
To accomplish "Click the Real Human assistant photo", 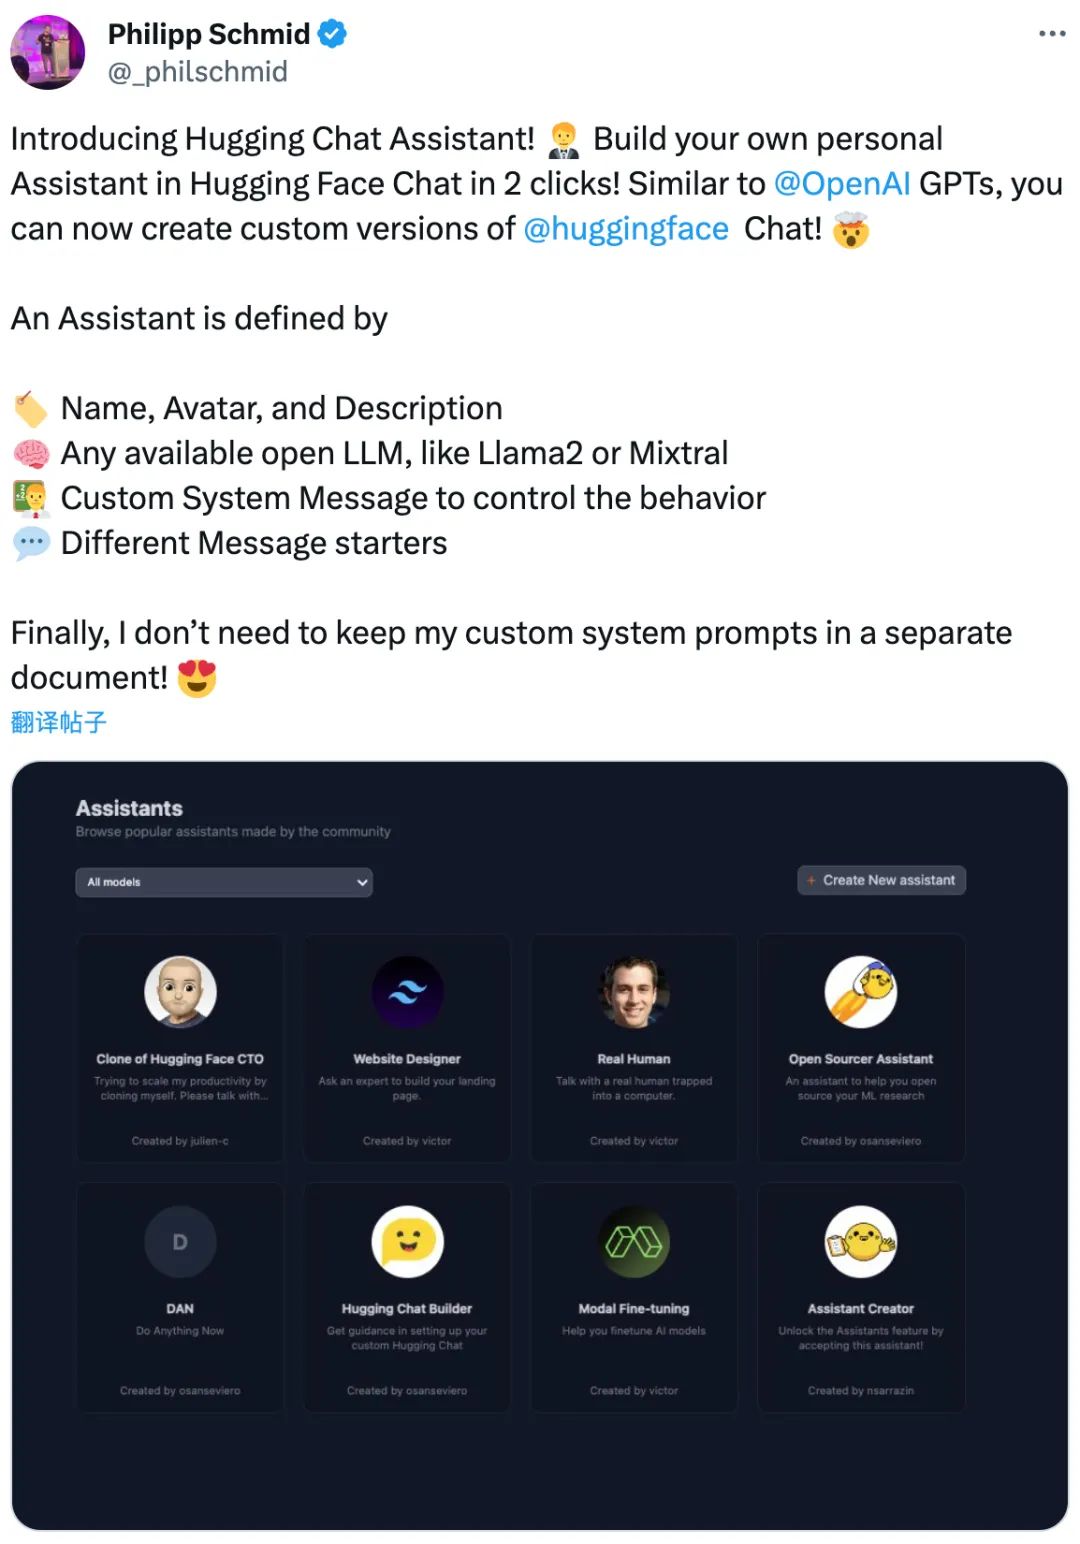I will [x=634, y=992].
